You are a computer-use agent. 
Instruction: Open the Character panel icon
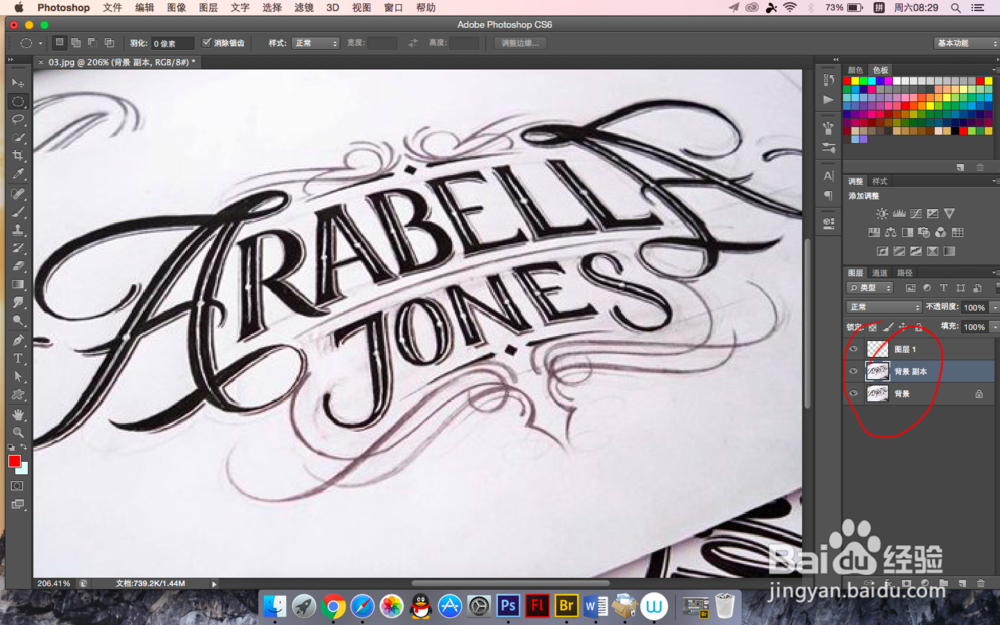click(828, 176)
